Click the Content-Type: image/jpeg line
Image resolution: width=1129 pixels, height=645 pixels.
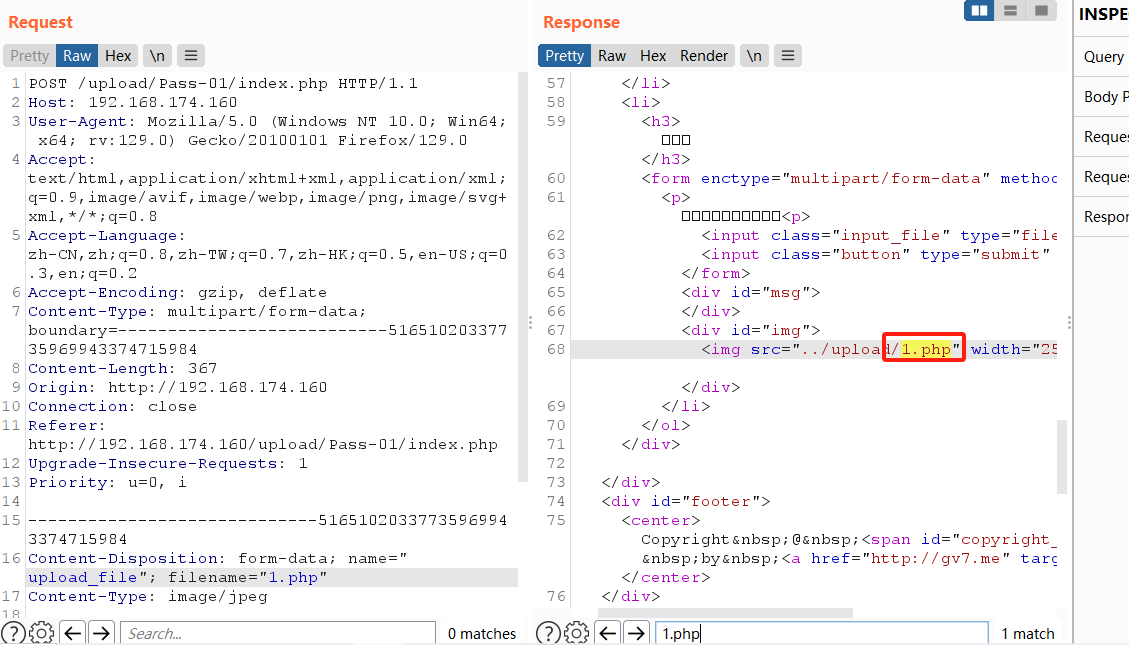pyautogui.click(x=148, y=597)
